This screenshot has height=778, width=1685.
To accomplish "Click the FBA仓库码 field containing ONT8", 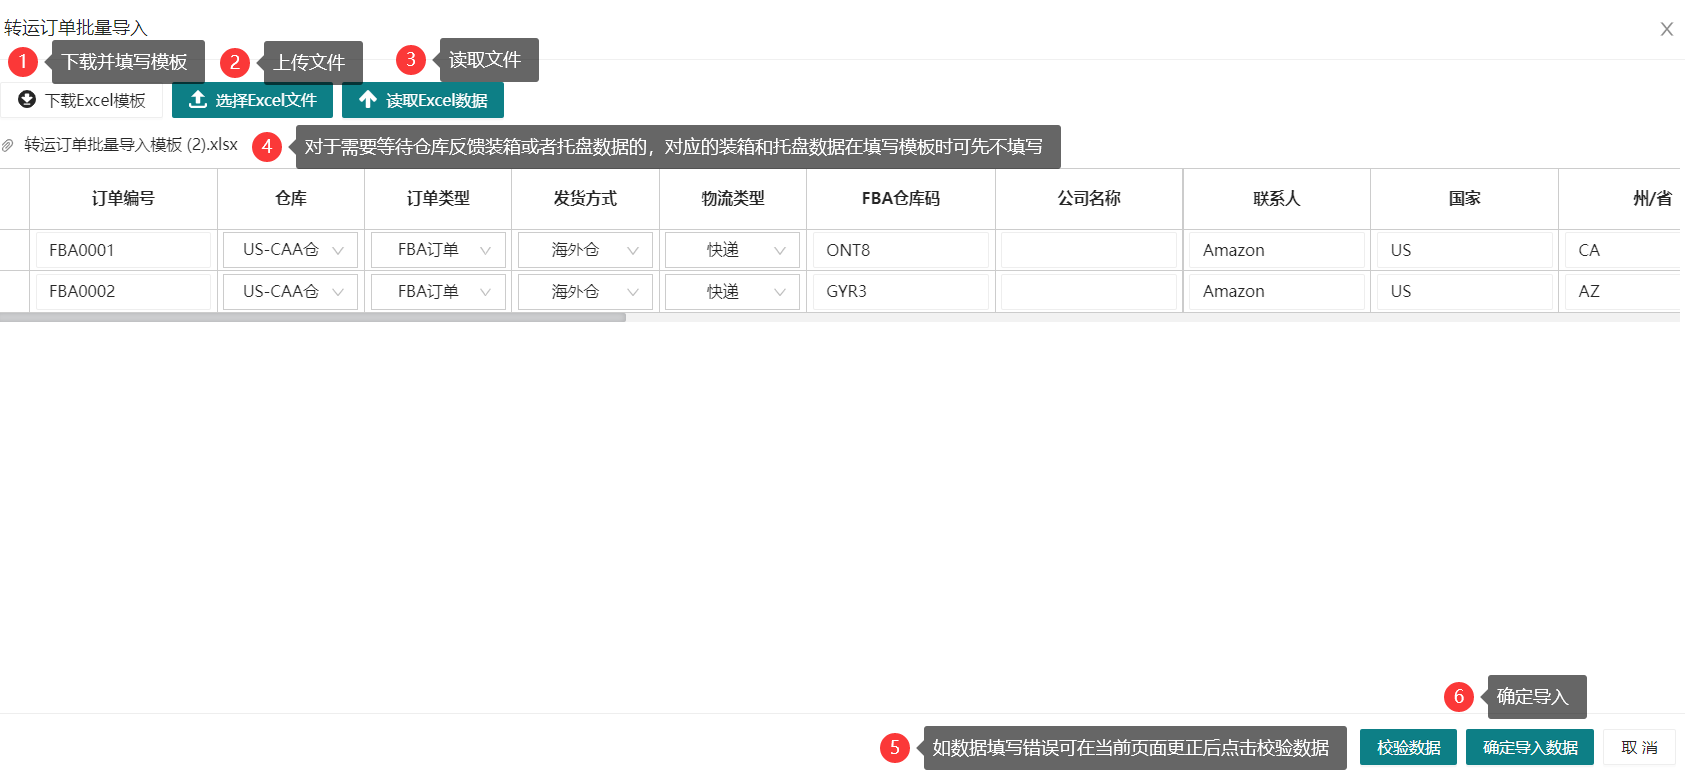I will click(900, 250).
